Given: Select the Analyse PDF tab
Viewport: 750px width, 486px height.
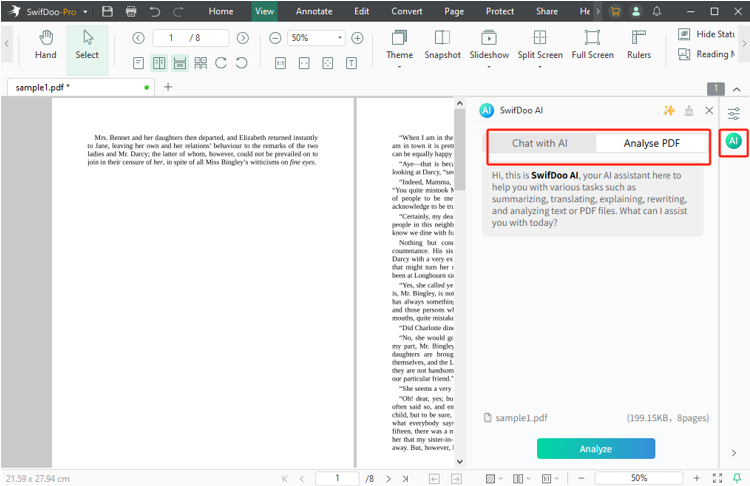Looking at the screenshot, I should [651, 143].
